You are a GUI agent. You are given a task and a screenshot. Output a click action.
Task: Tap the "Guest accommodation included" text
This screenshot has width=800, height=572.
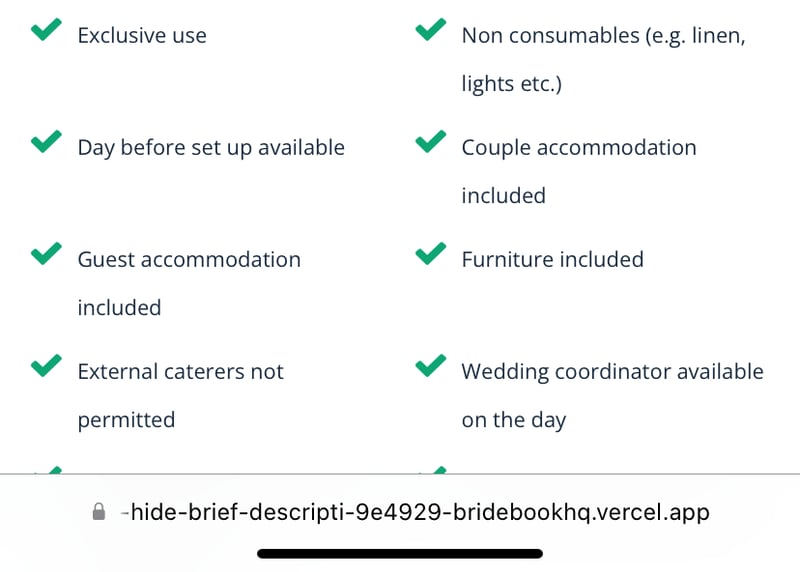pyautogui.click(x=189, y=283)
